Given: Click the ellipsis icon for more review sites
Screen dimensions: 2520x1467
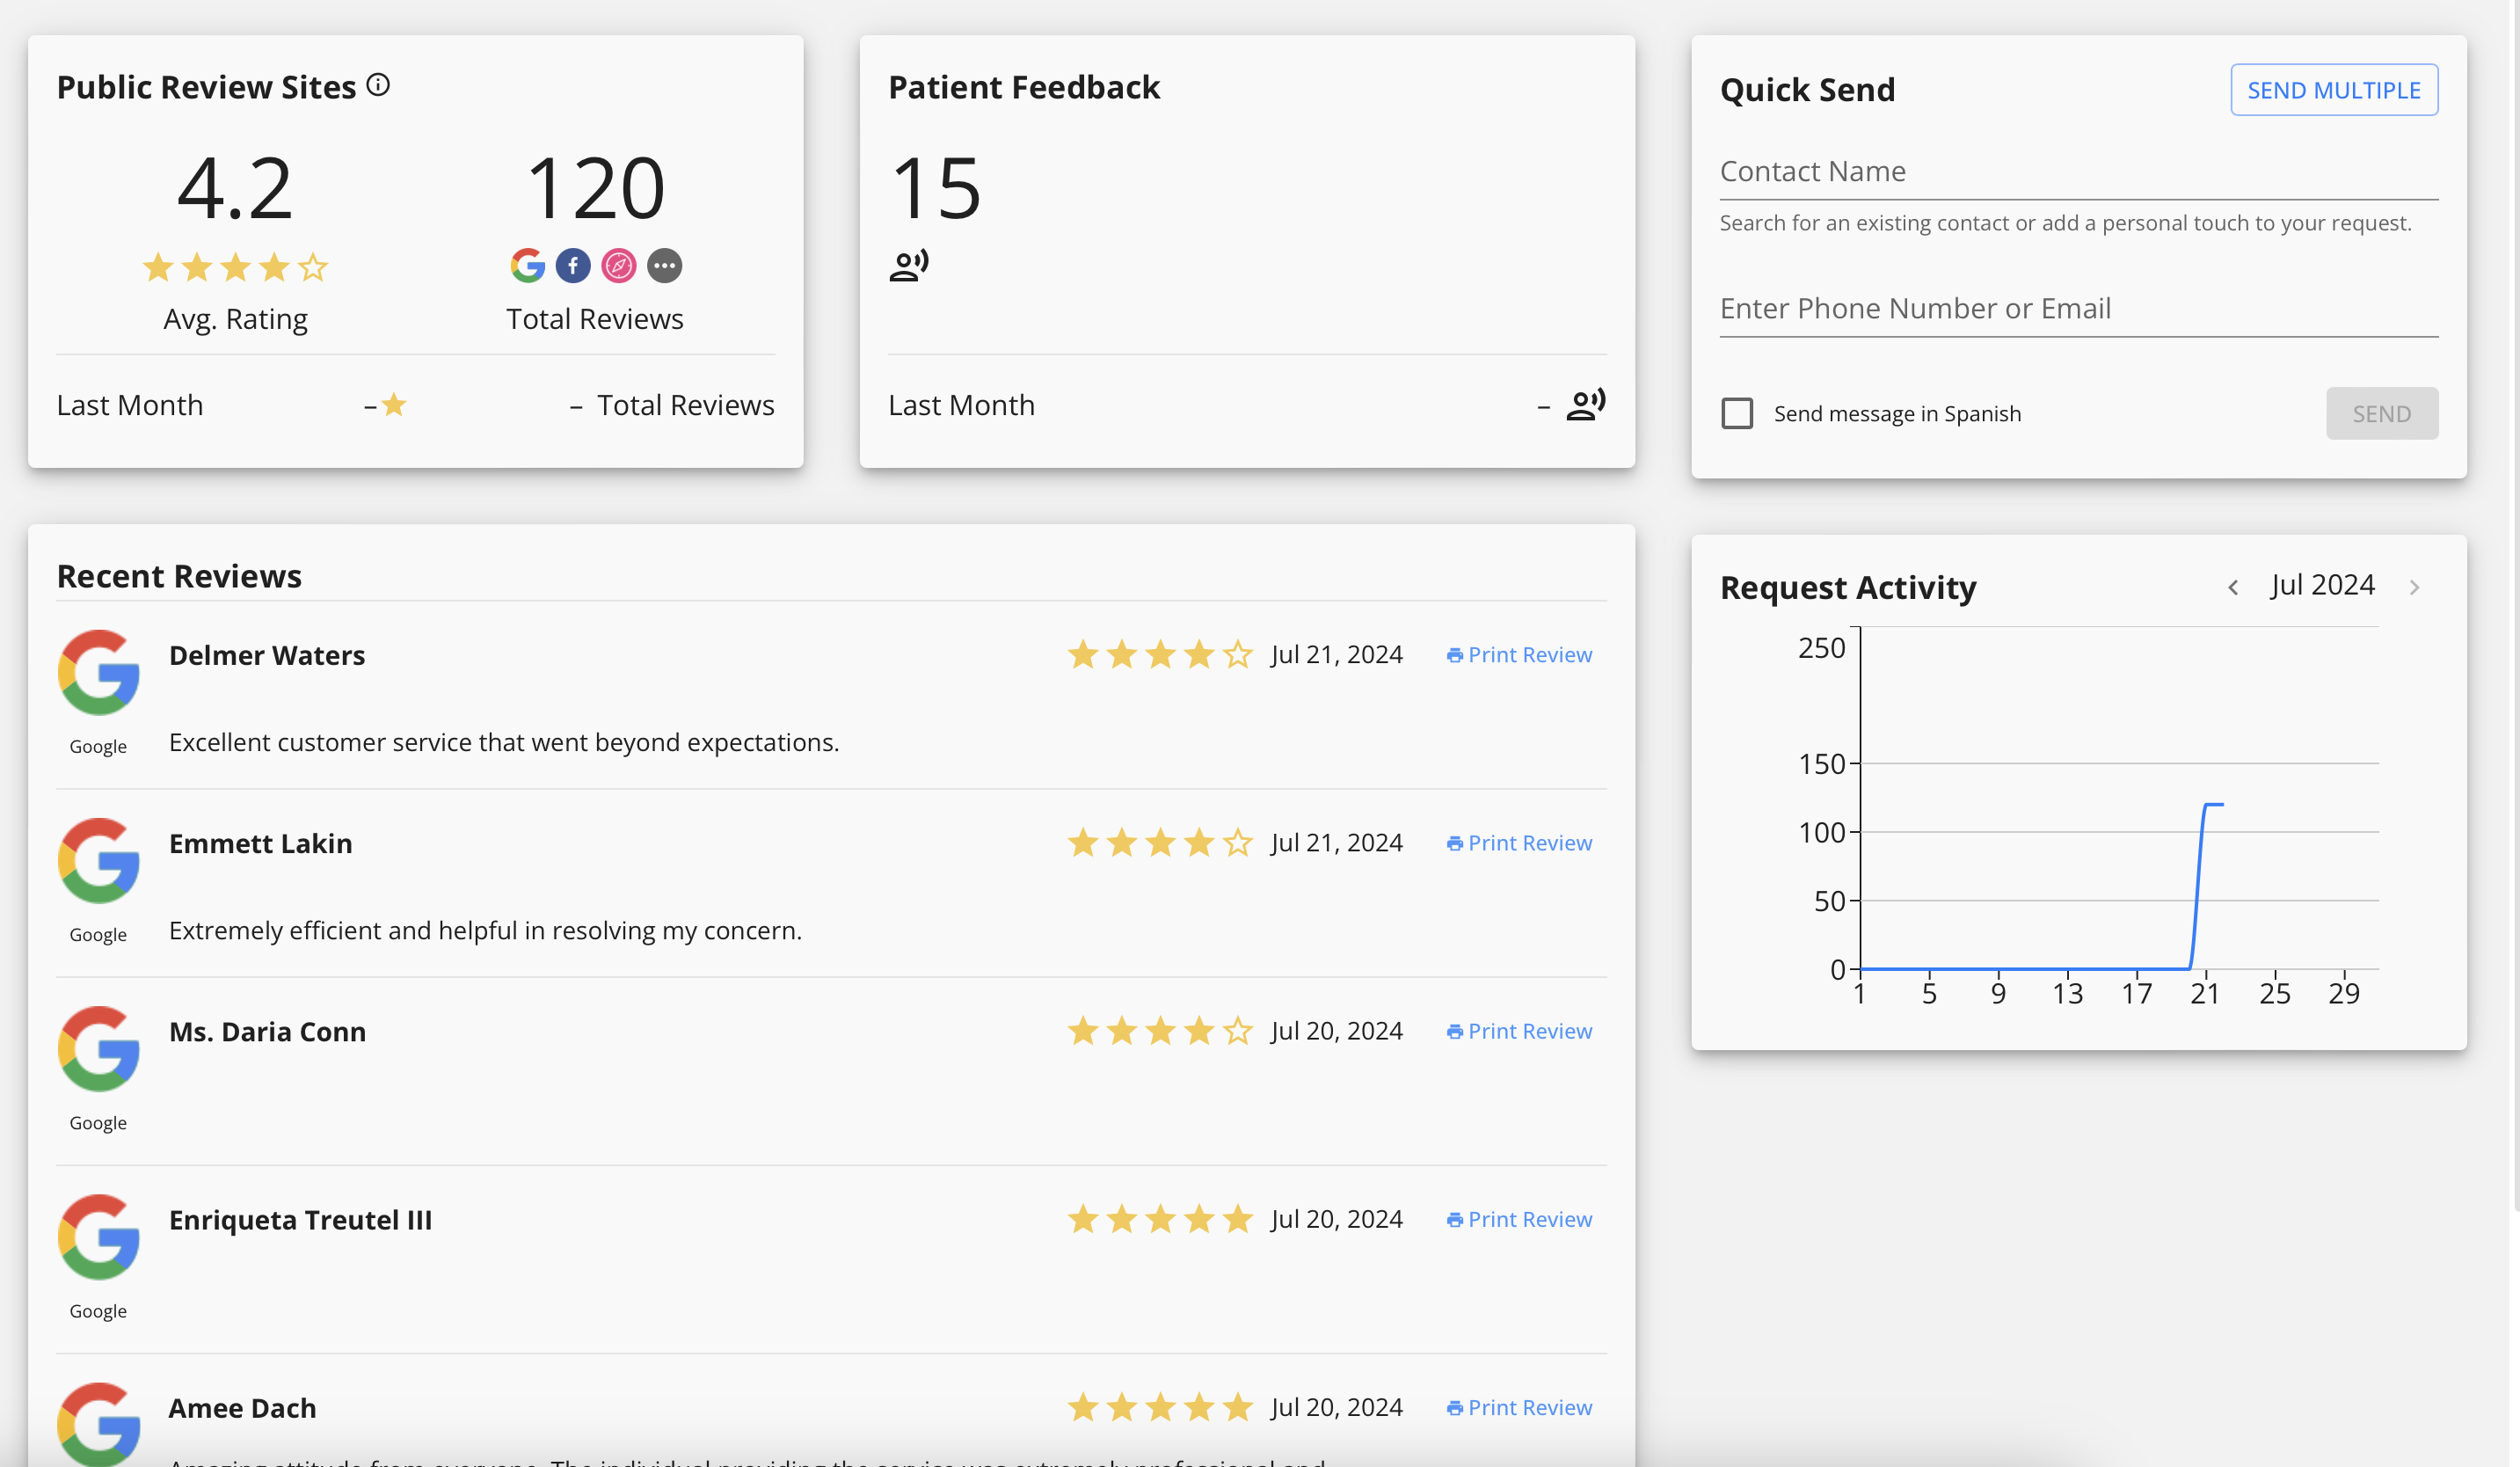Looking at the screenshot, I should 665,266.
